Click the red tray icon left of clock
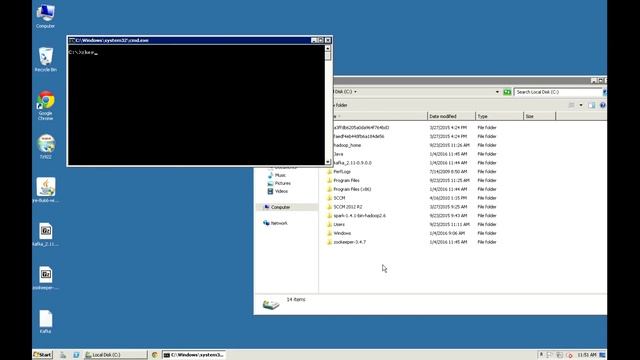 tap(569, 355)
